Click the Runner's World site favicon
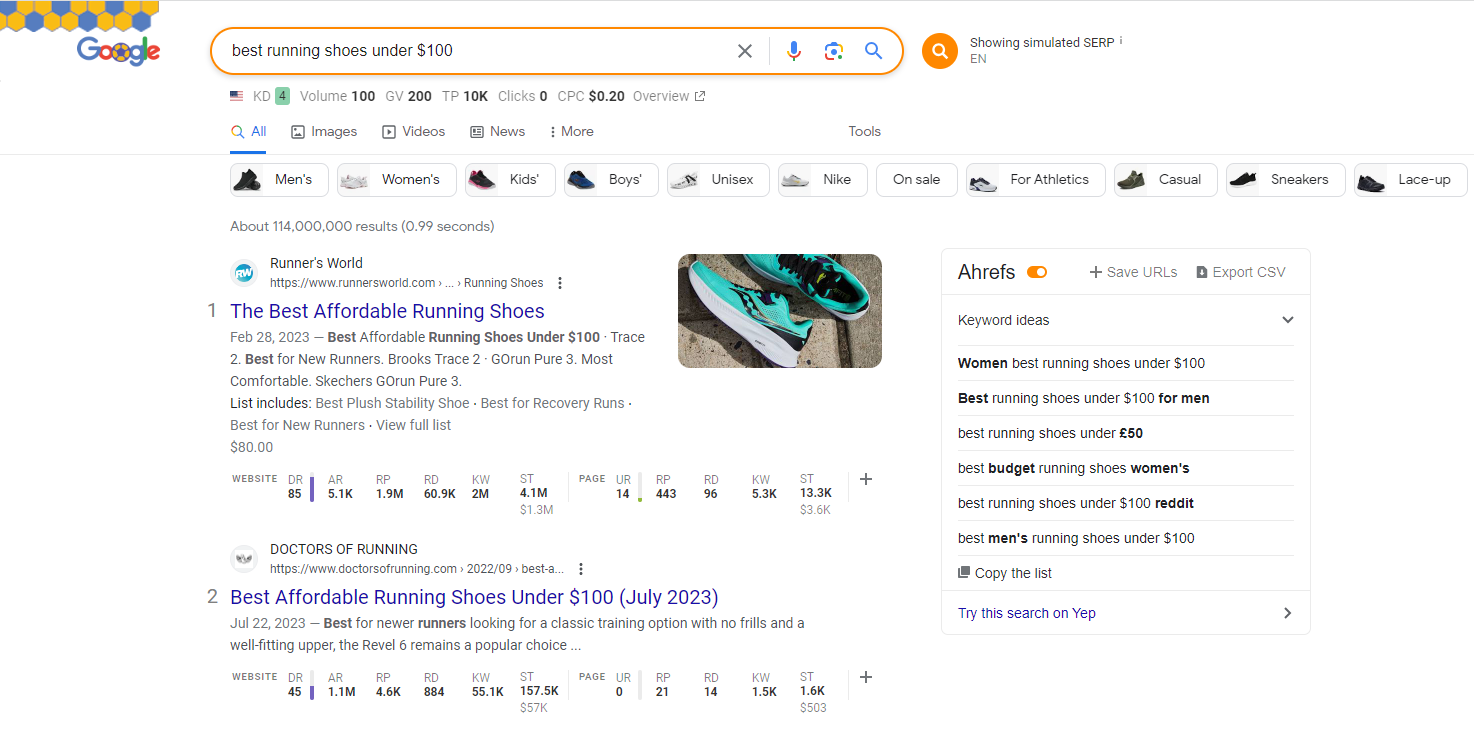The width and height of the screenshot is (1474, 736). coord(244,272)
